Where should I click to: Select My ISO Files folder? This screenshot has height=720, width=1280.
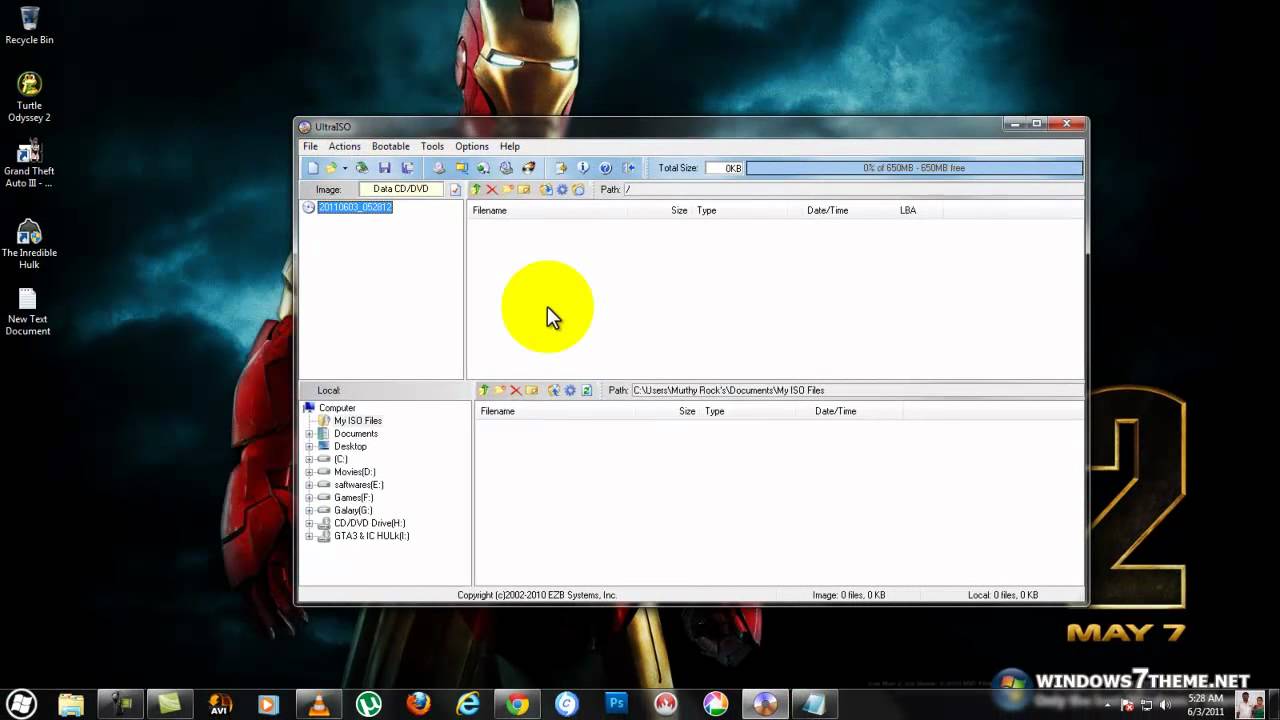[x=358, y=421]
